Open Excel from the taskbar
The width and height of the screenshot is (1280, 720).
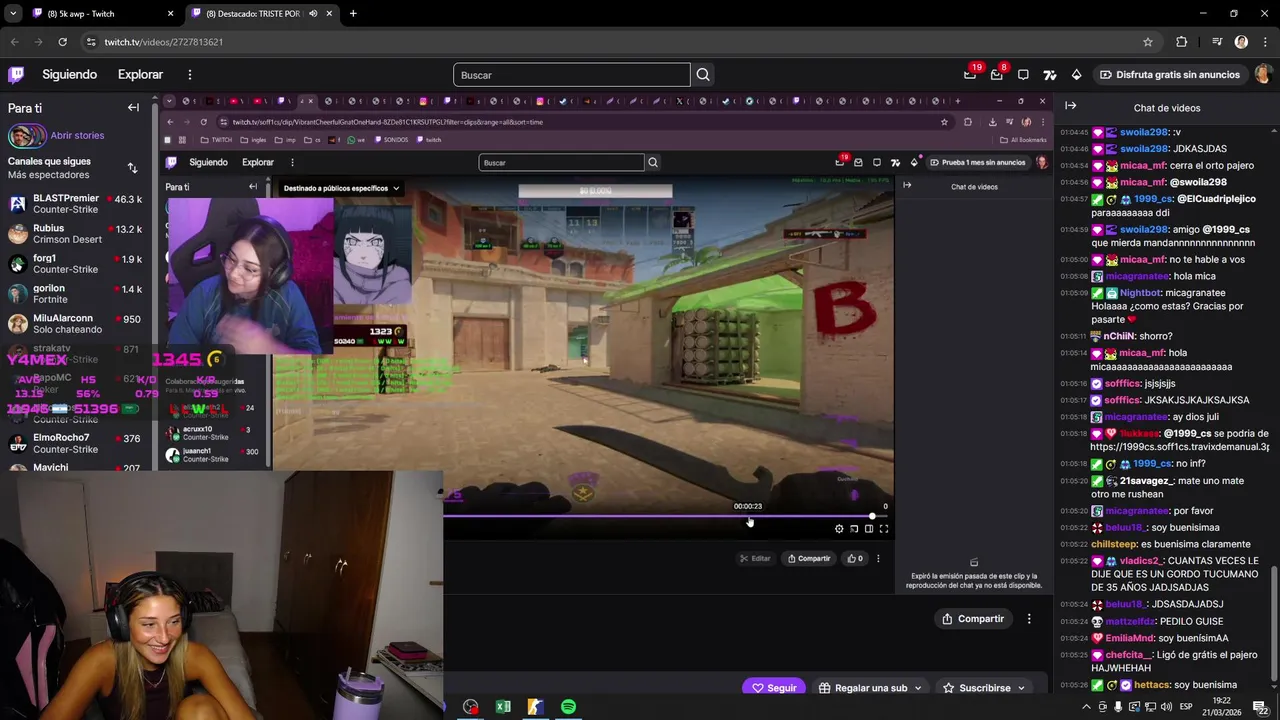coord(503,707)
